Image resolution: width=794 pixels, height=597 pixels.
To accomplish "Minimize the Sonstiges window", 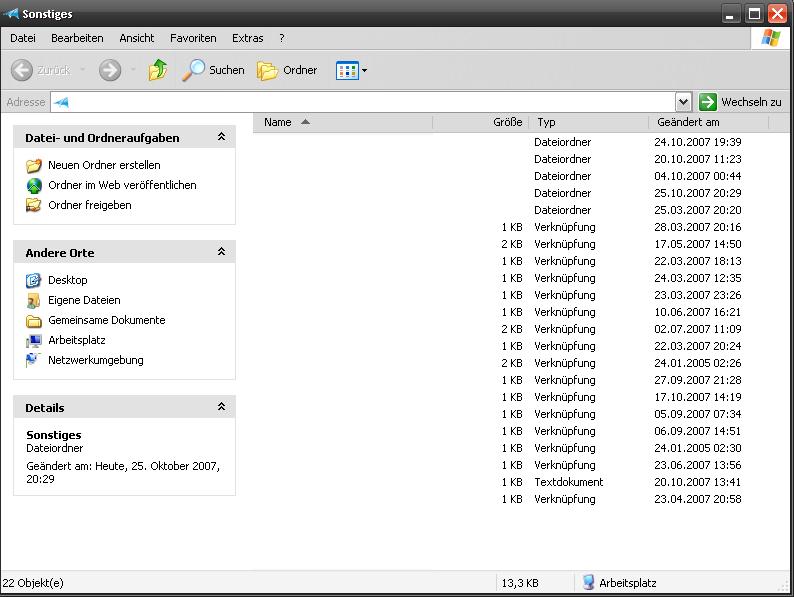I will [x=731, y=14].
